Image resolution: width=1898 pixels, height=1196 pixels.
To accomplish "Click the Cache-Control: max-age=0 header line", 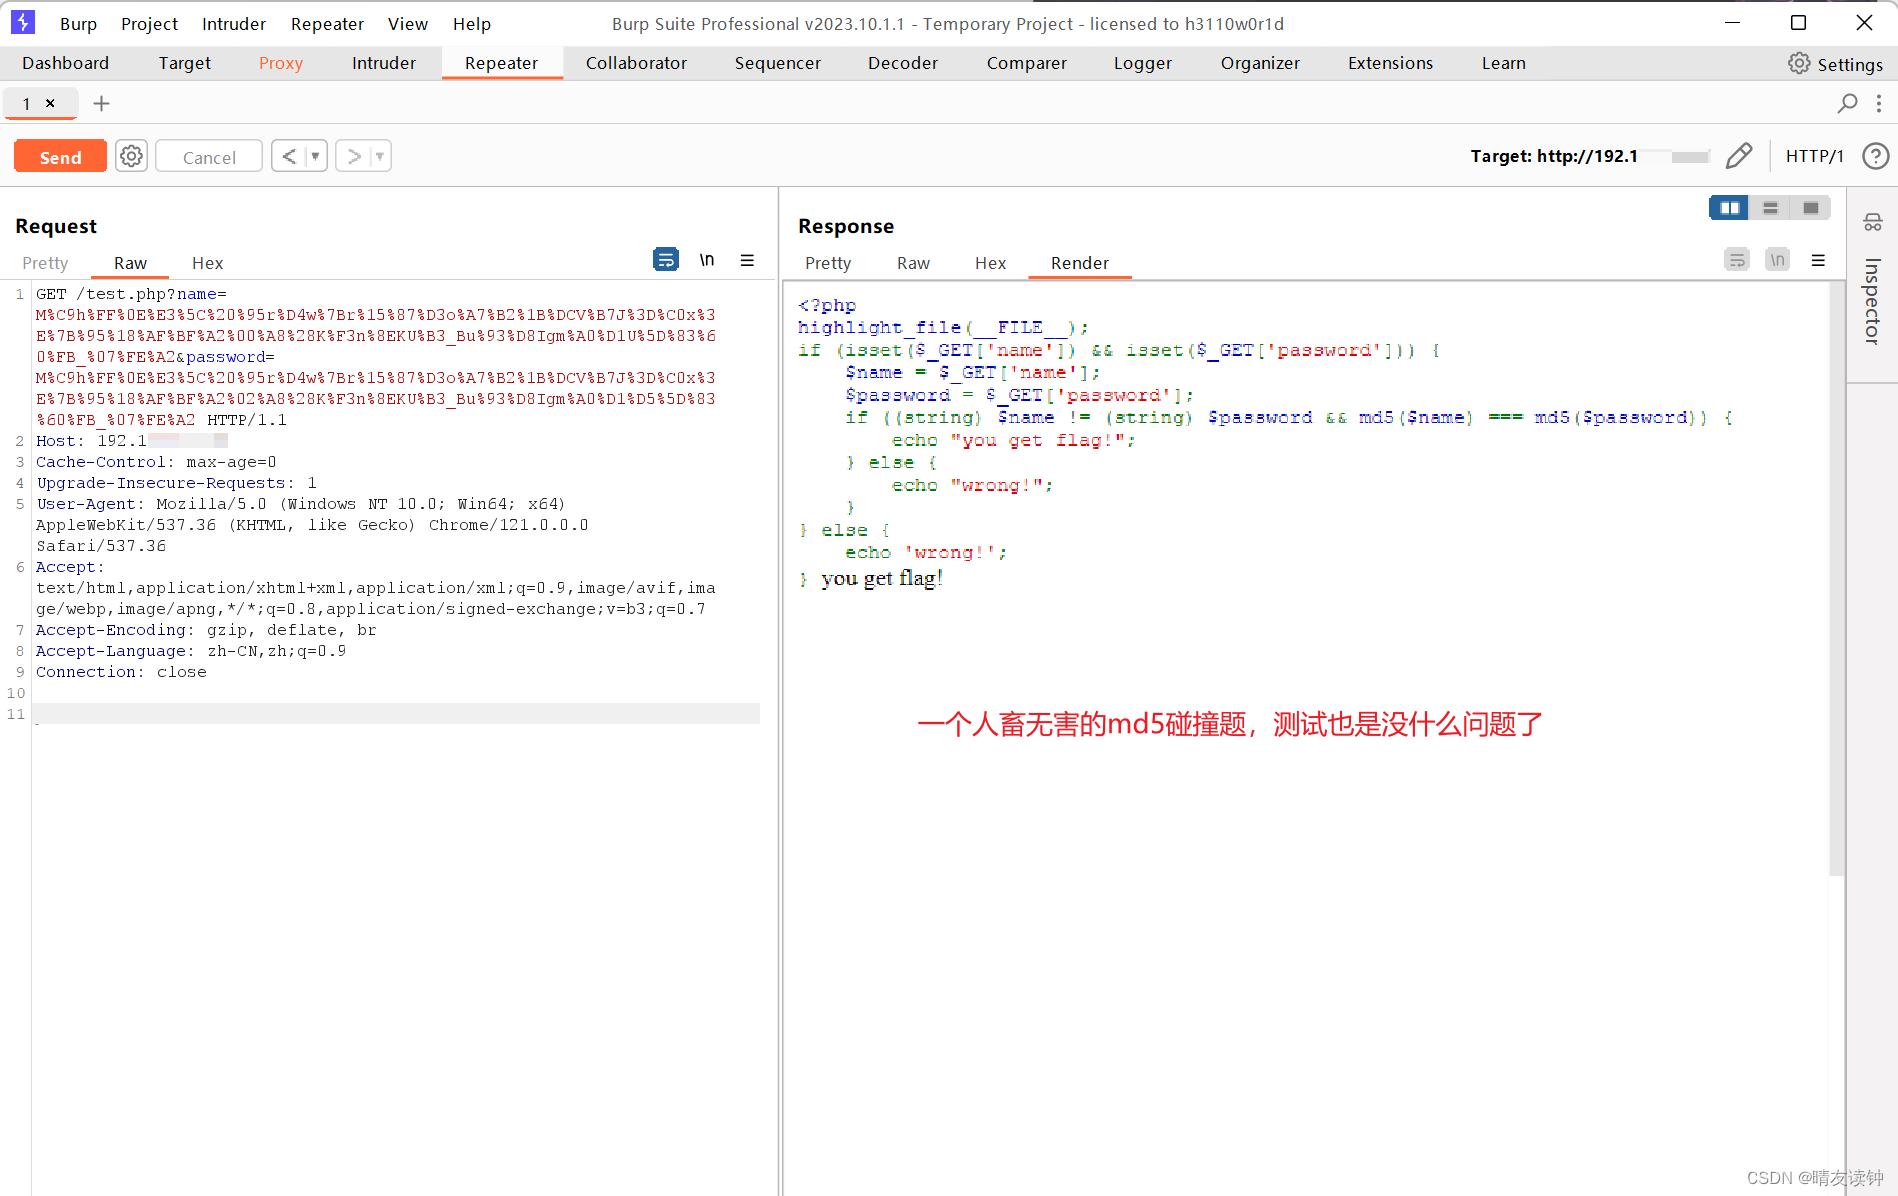I will (156, 462).
